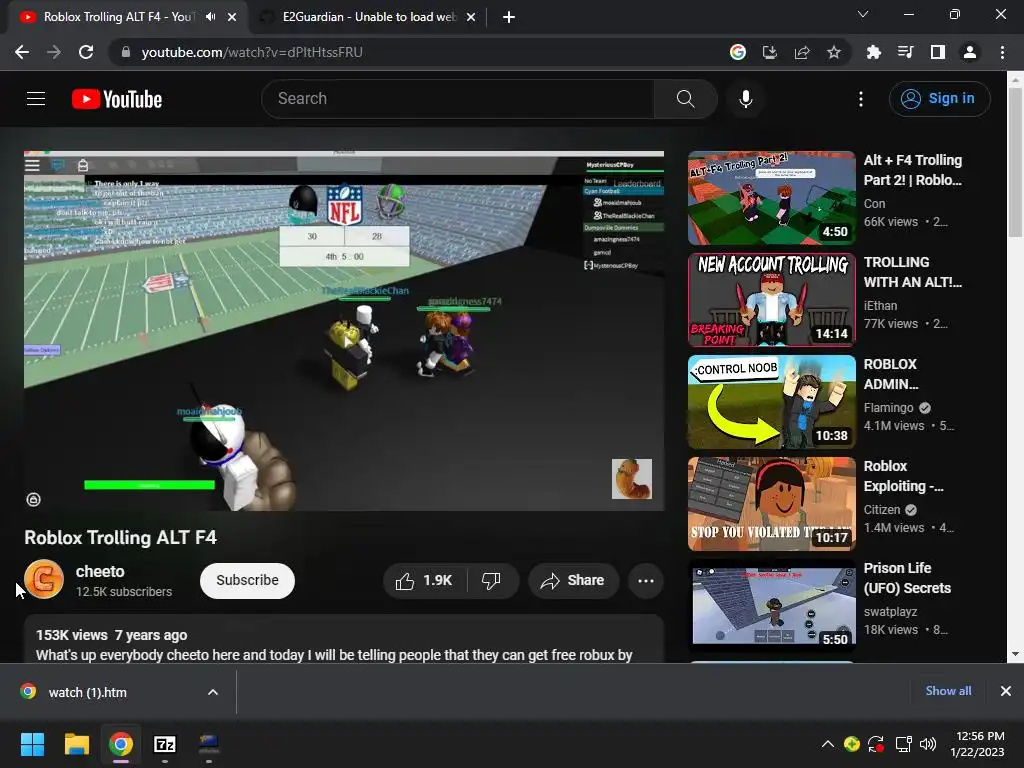Open the network icon in system tray

(x=903, y=744)
